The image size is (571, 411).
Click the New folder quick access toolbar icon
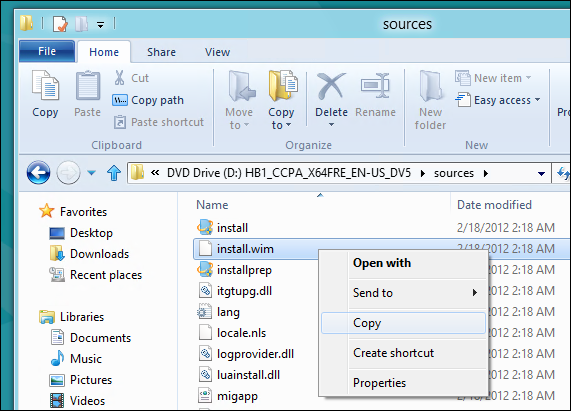pyautogui.click(x=82, y=24)
